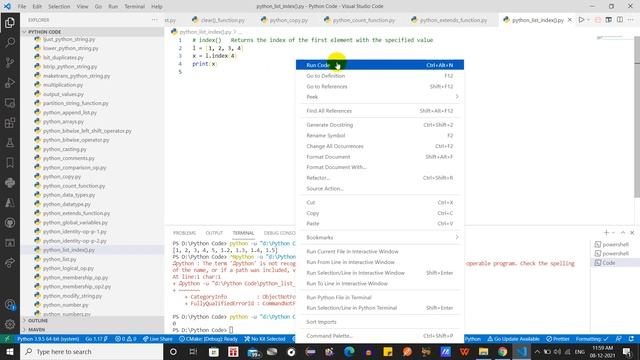Image resolution: width=640 pixels, height=360 pixels.
Task: Open Chrome from the taskbar
Action: (502, 351)
